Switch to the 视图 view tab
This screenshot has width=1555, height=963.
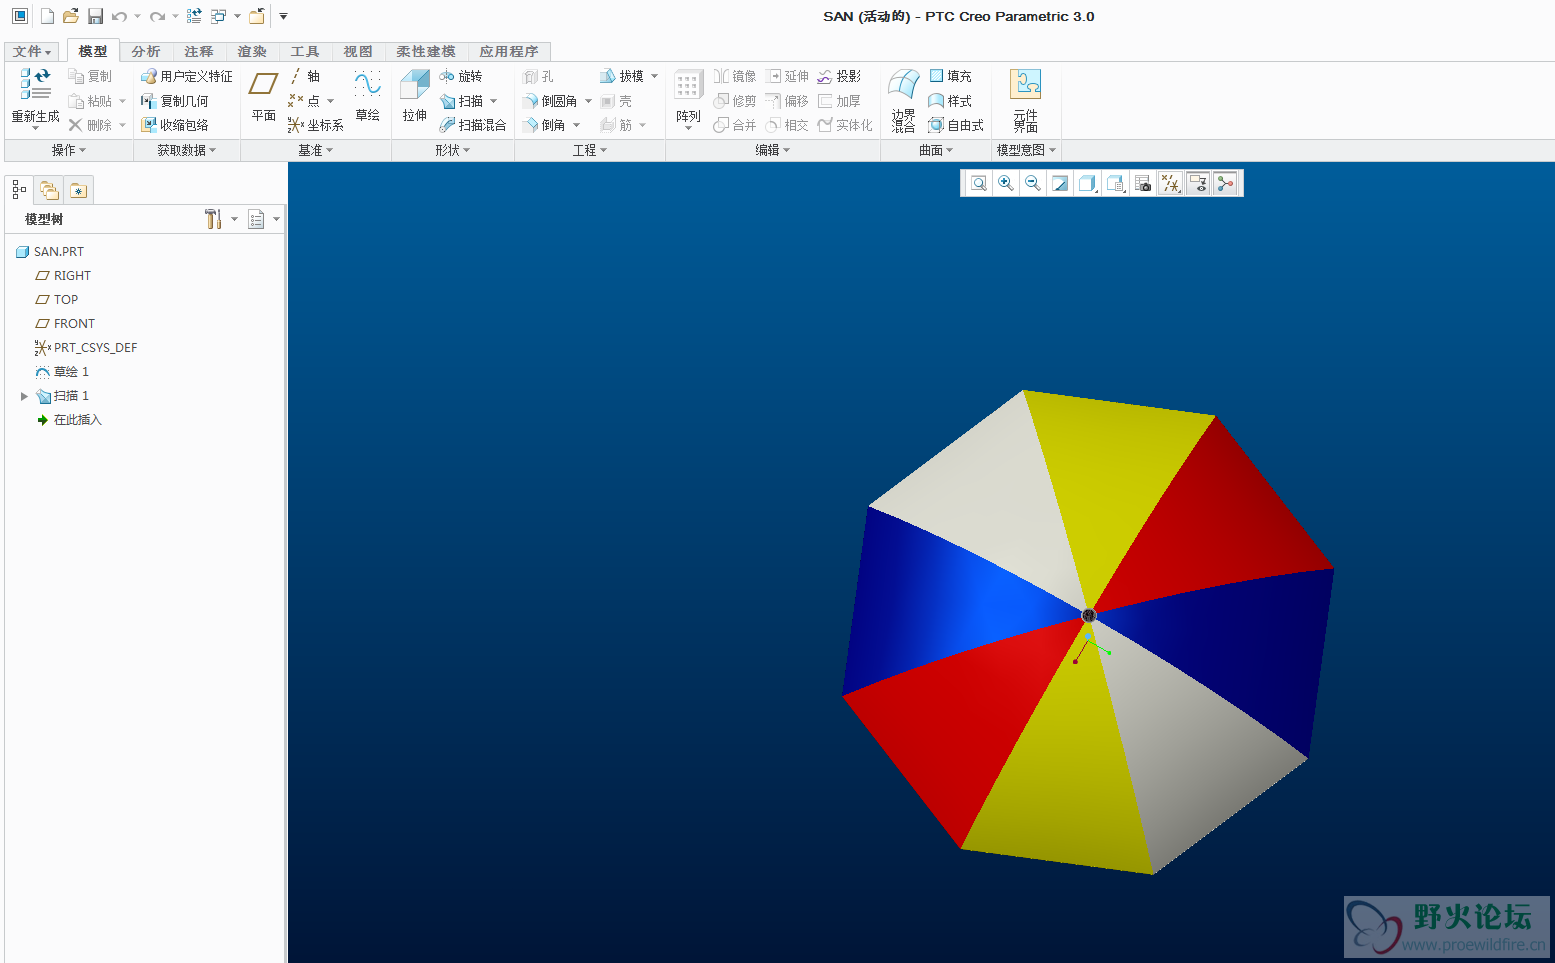358,51
